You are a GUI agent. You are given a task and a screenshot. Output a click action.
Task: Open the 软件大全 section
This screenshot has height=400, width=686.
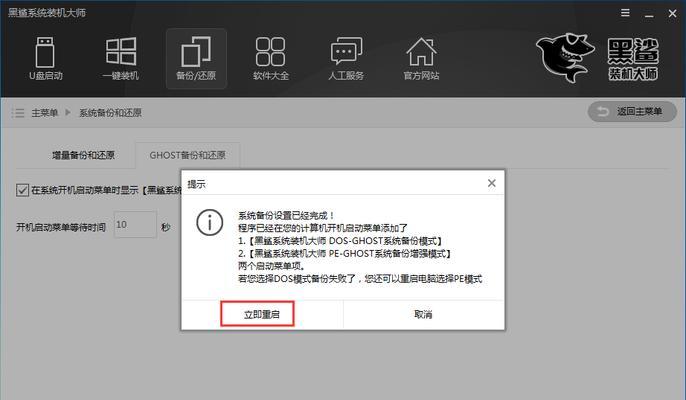[271, 59]
